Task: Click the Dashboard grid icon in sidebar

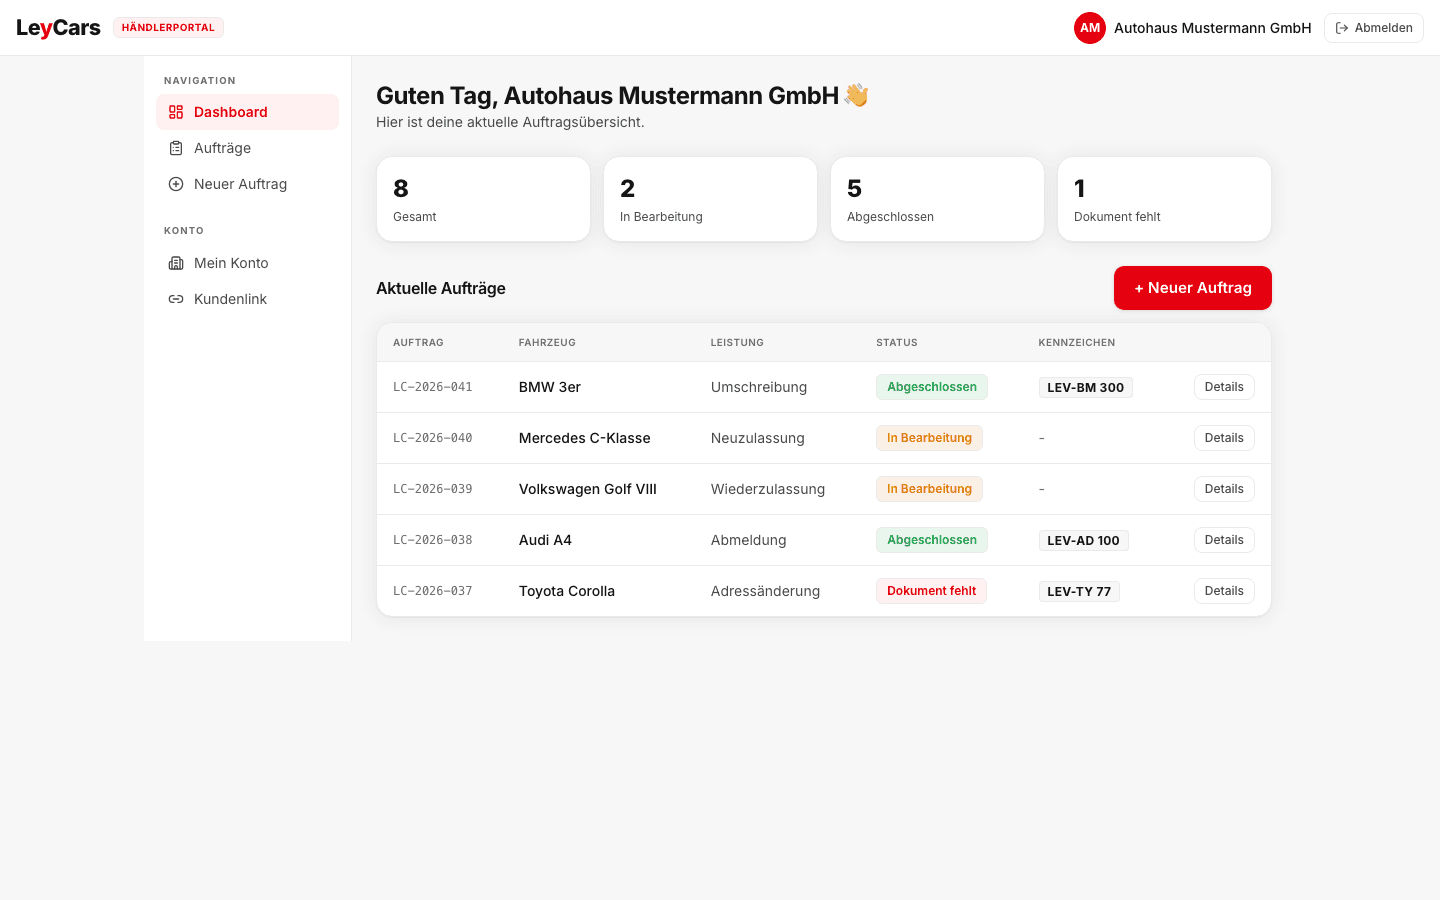Action: click(x=176, y=112)
